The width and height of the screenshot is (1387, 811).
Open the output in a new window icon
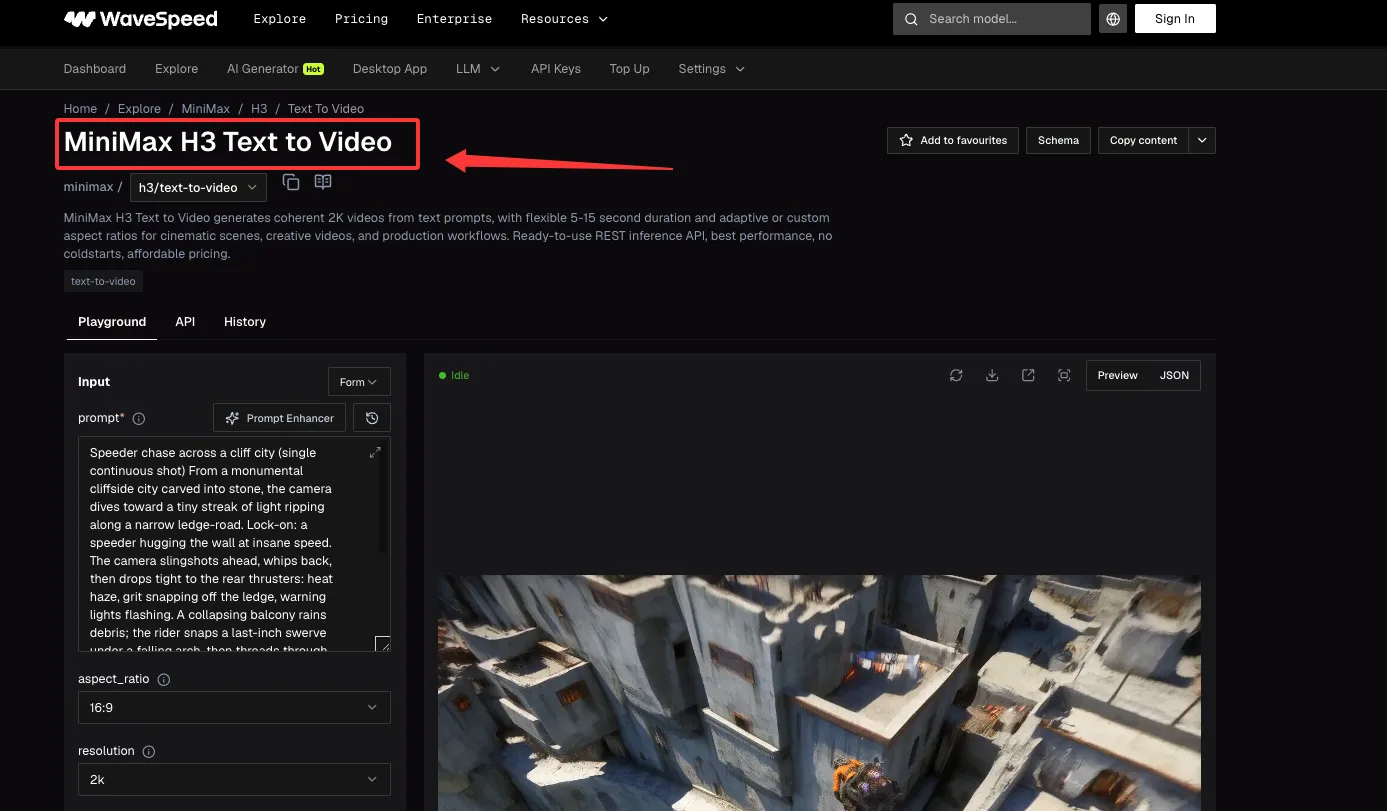pos(1028,375)
